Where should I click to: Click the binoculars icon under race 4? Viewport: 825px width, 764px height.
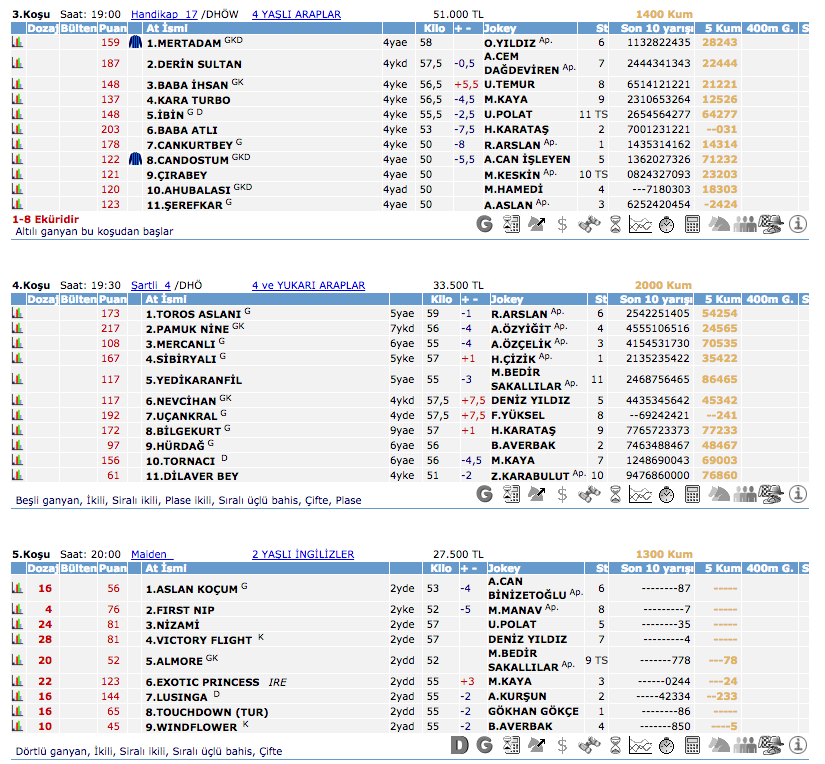tap(588, 494)
